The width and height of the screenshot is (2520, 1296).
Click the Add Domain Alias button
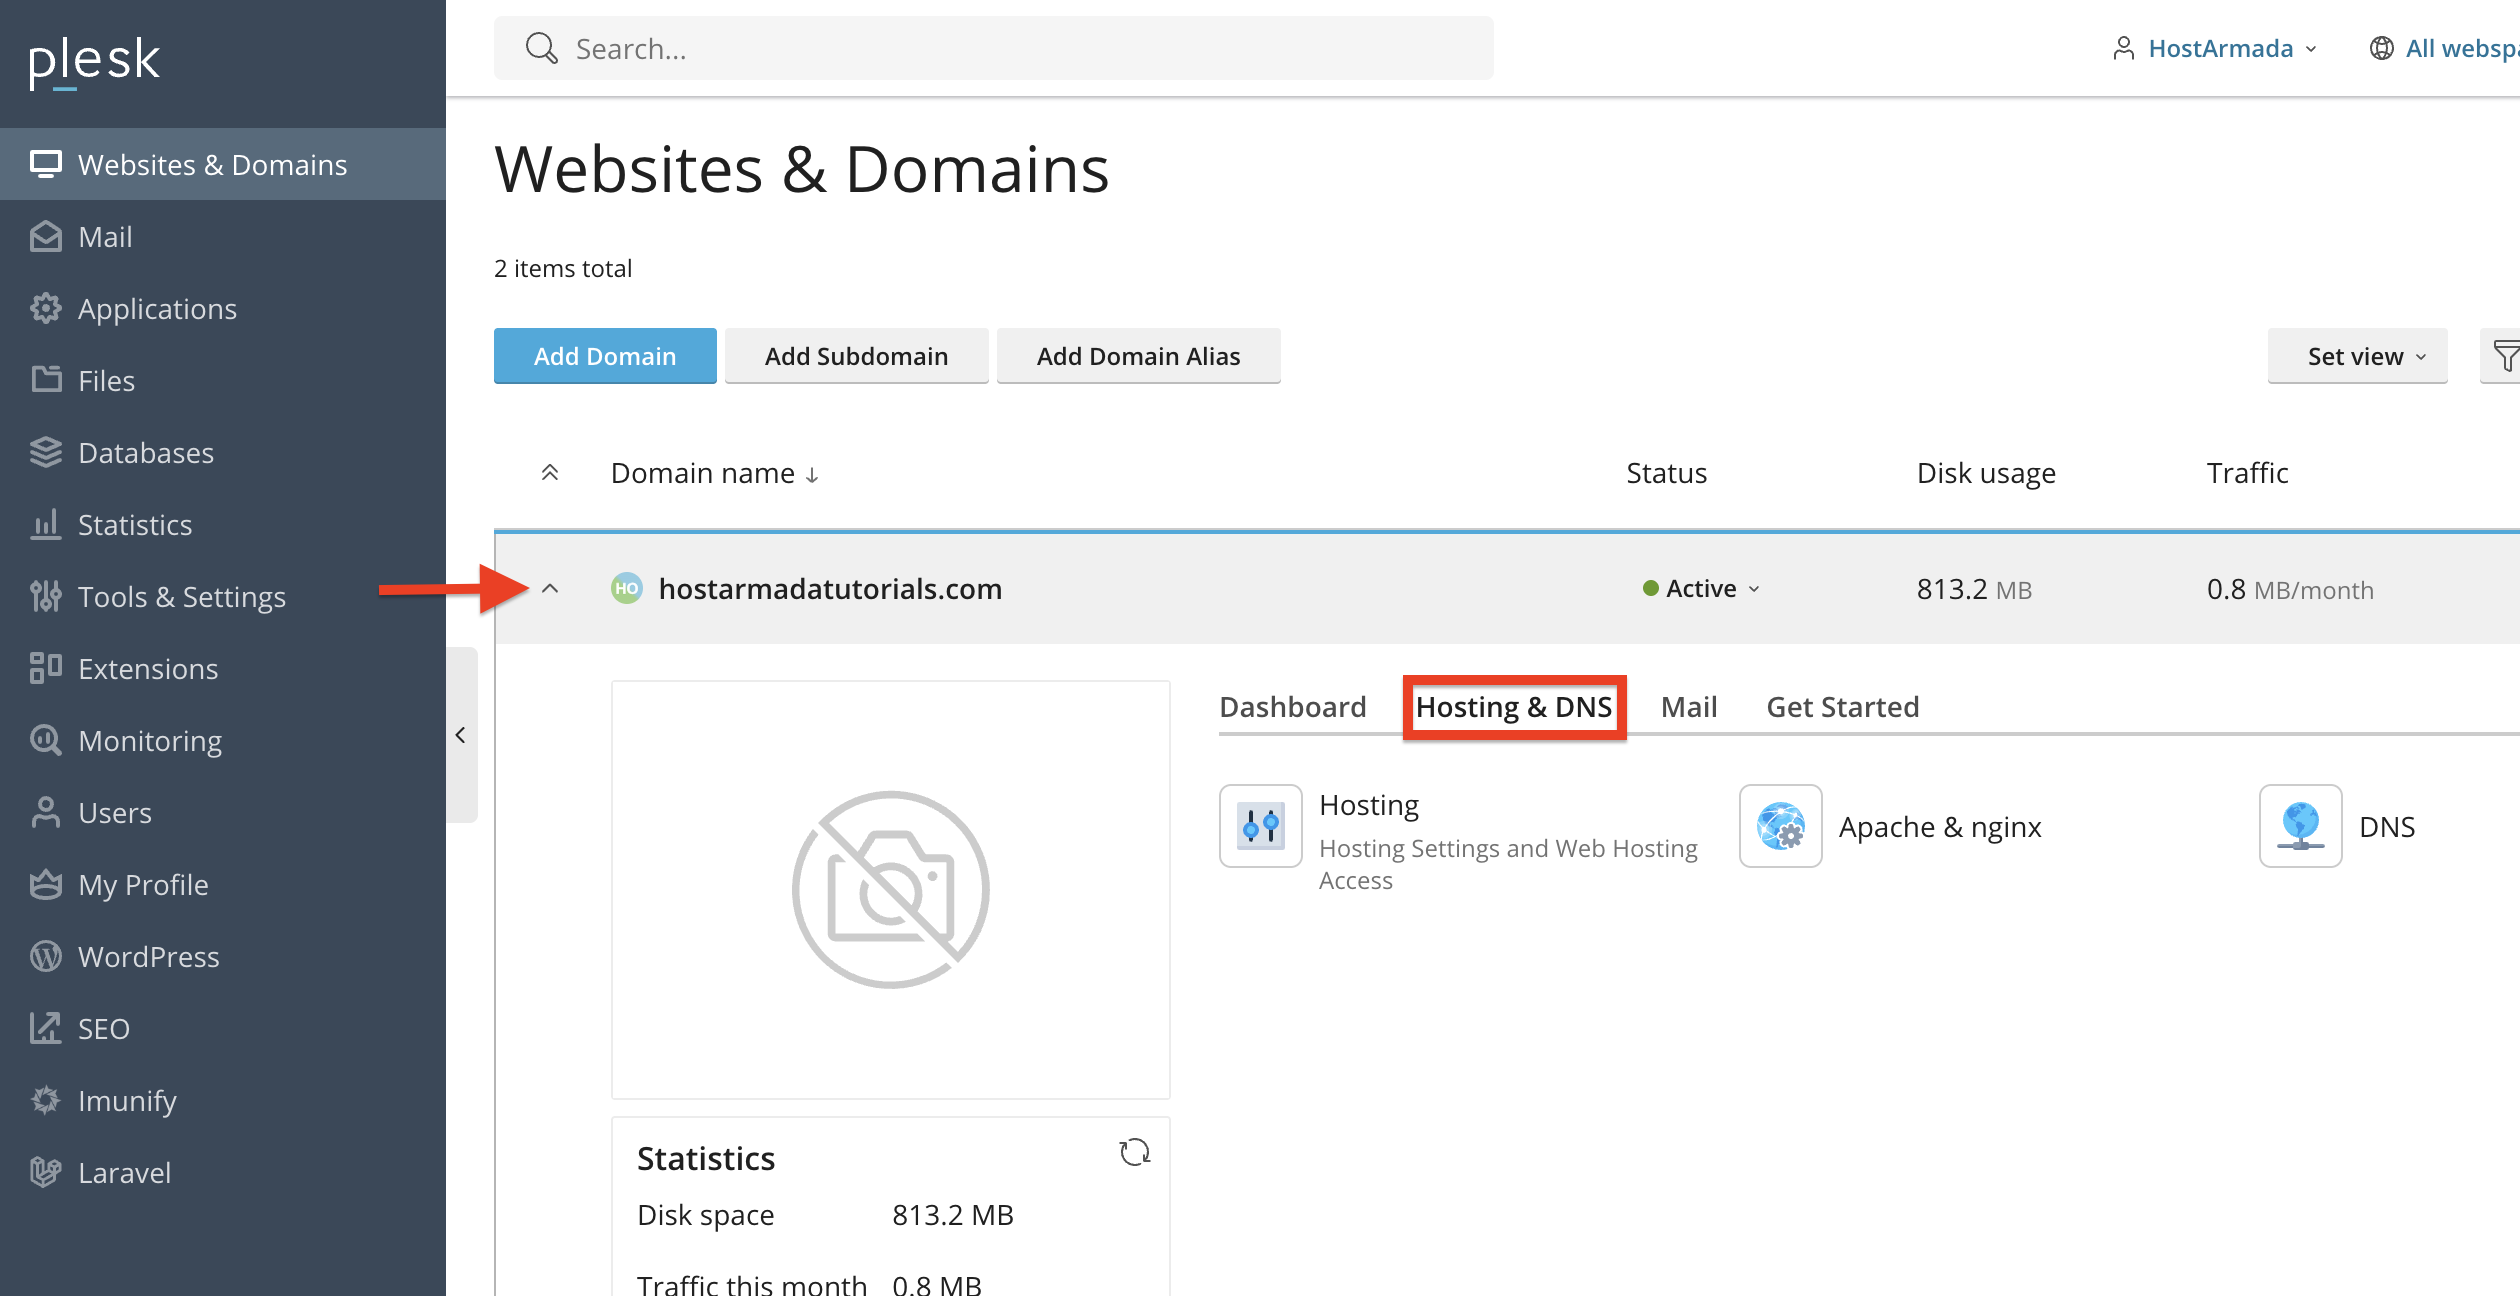(x=1138, y=356)
